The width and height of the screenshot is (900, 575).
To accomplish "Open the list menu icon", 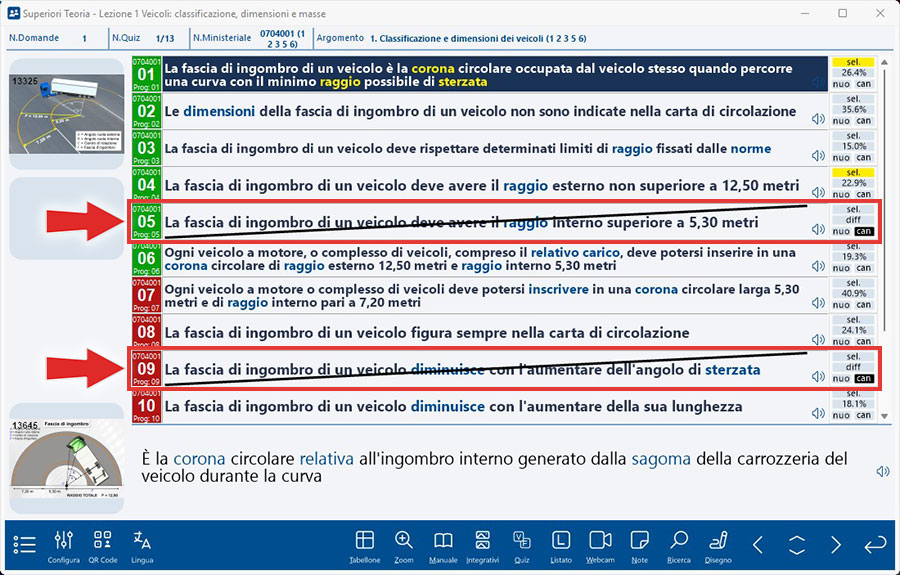I will click(x=25, y=545).
